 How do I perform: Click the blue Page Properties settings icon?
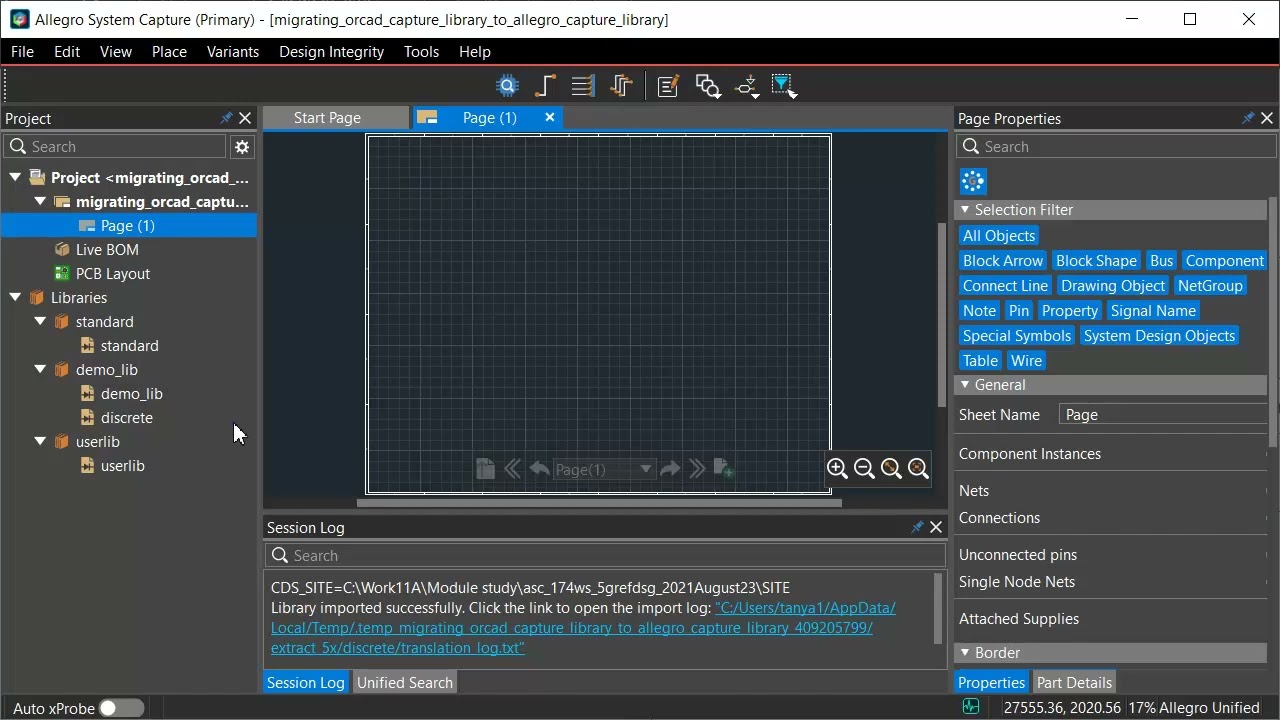(973, 181)
